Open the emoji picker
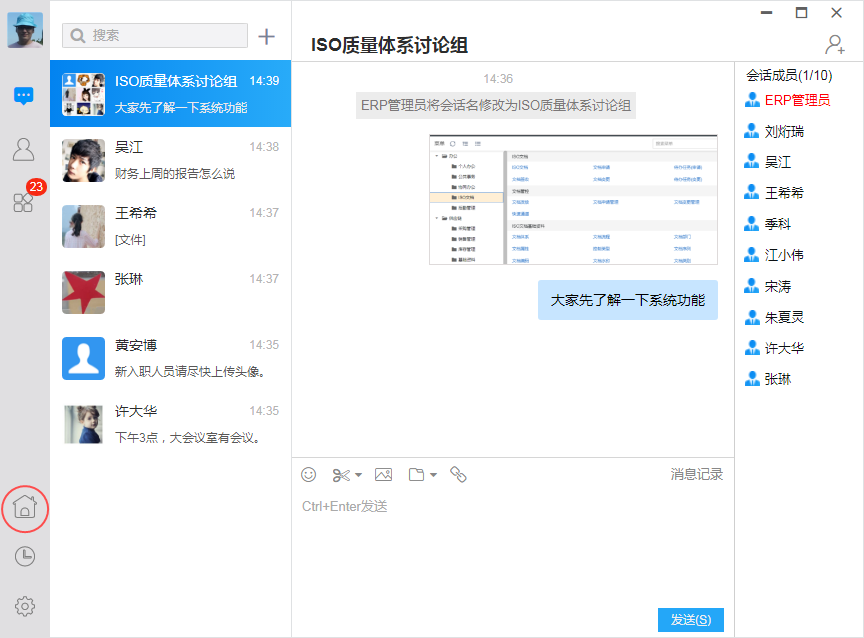 pyautogui.click(x=308, y=474)
